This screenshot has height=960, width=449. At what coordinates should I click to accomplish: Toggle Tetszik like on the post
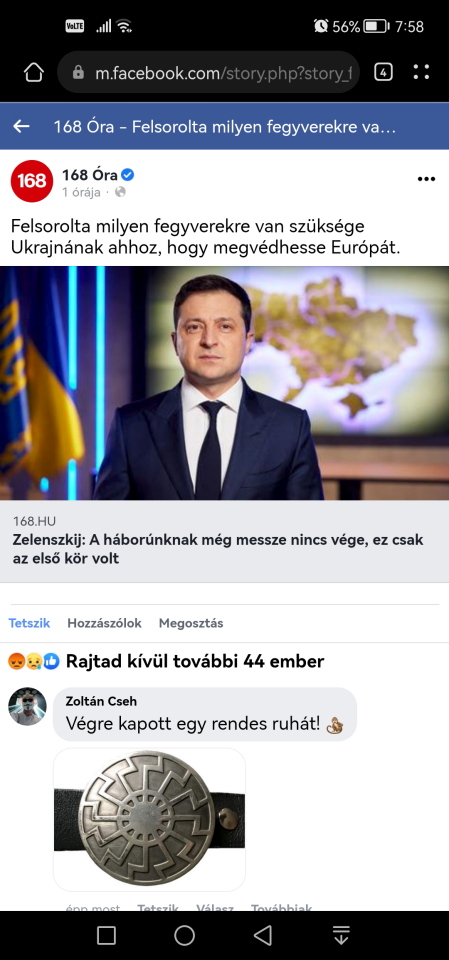(x=29, y=623)
